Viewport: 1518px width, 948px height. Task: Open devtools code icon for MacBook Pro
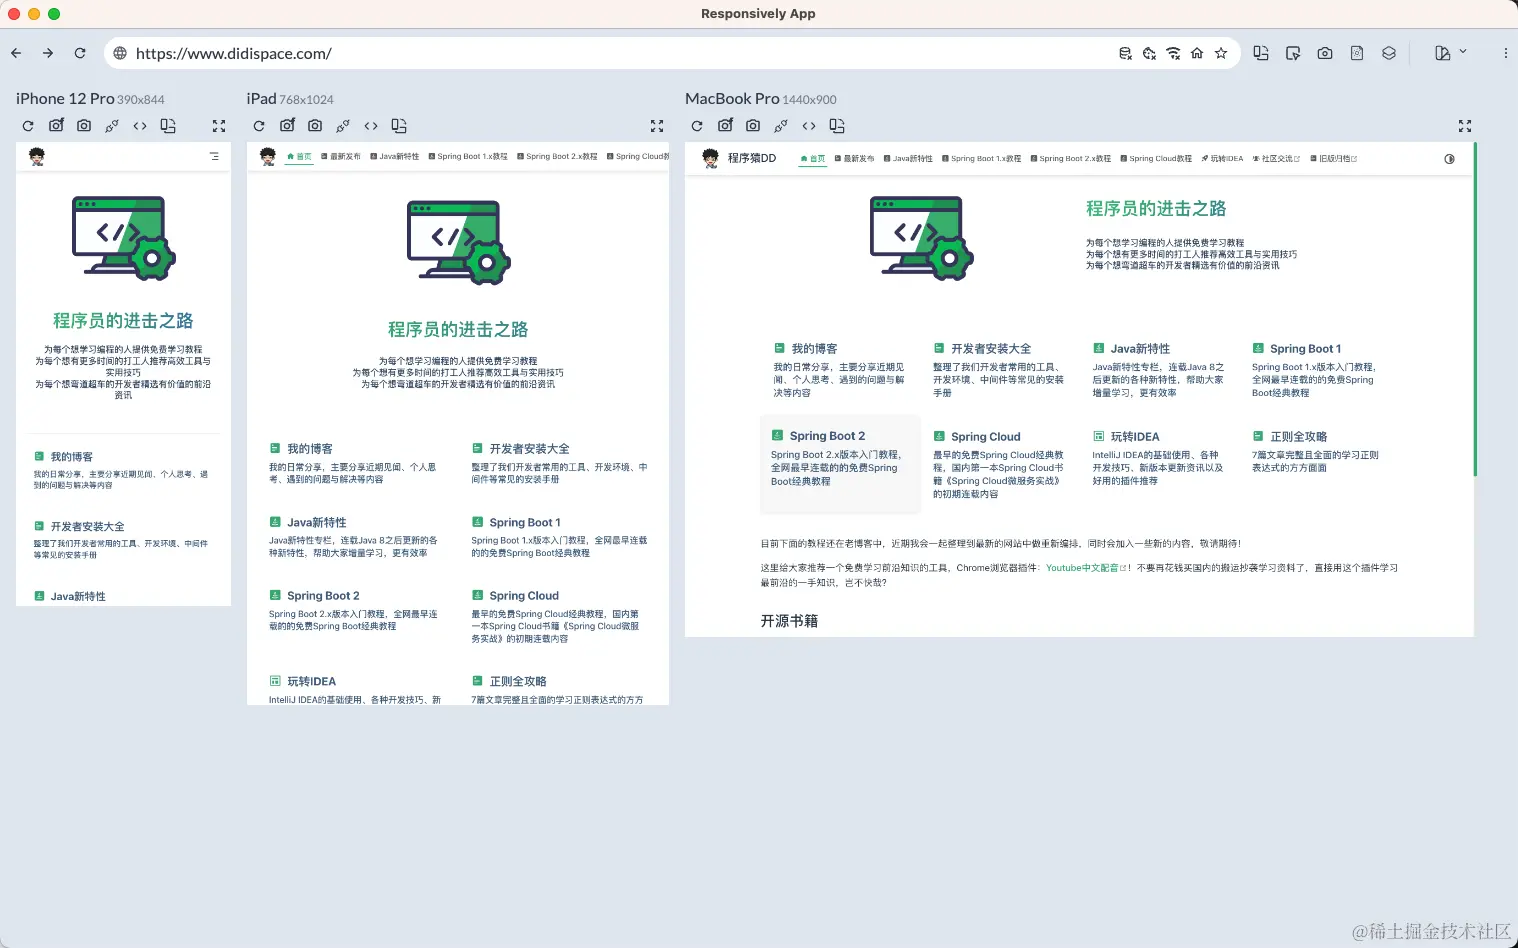pos(809,126)
